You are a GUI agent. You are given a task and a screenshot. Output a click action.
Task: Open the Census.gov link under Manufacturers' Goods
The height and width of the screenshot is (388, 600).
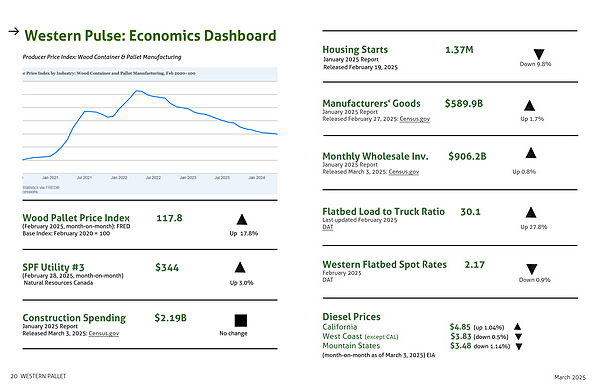point(414,119)
